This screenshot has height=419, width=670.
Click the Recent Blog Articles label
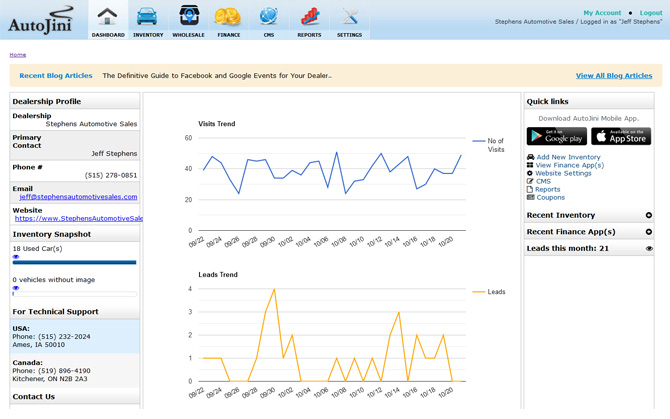[x=56, y=76]
